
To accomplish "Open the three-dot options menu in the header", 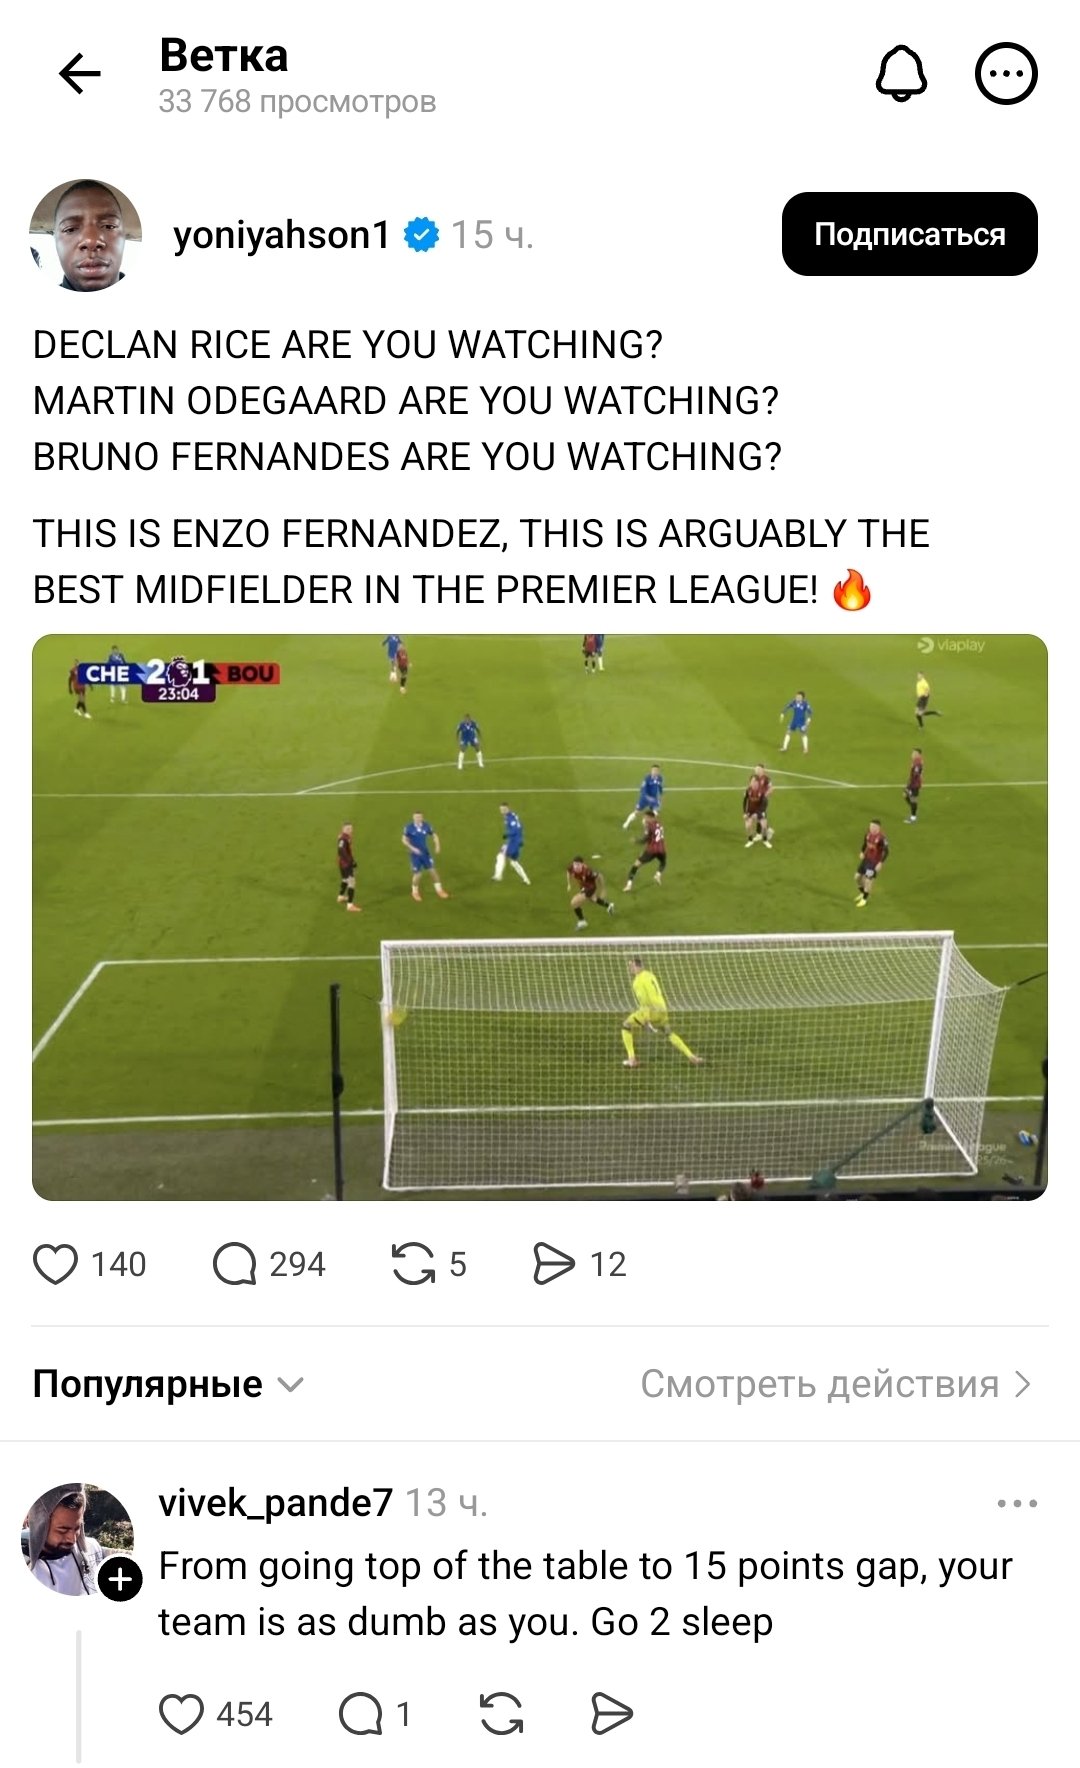I will tap(1006, 74).
